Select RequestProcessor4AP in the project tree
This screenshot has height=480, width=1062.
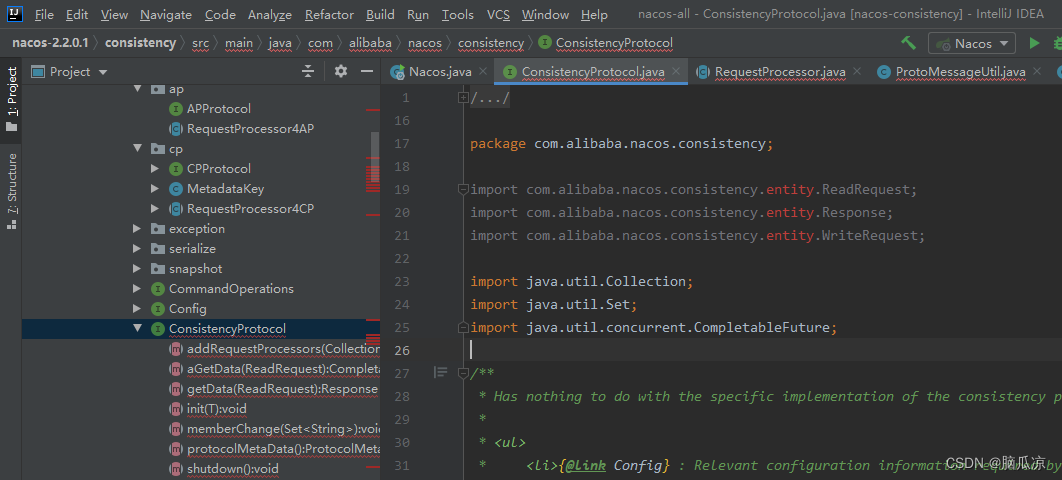point(250,129)
